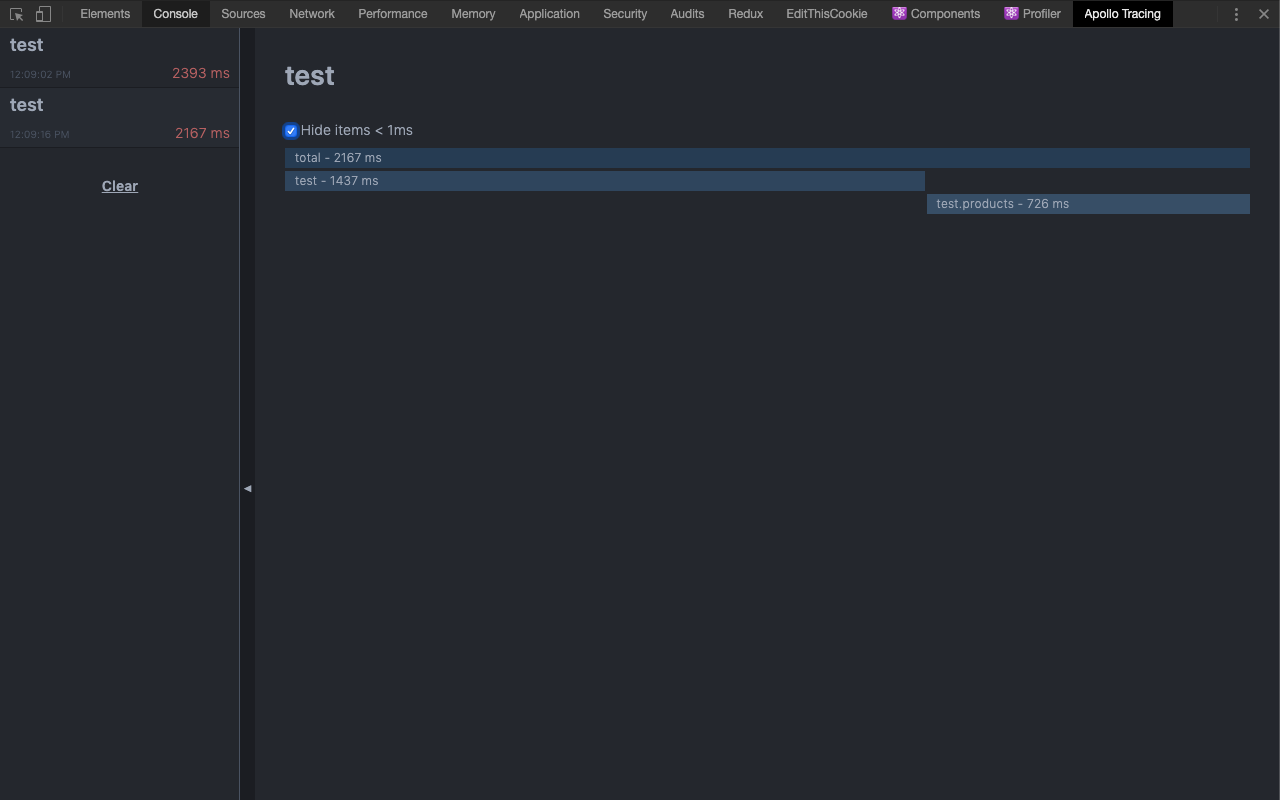1280x800 pixels.
Task: Select the Apollo Tracing tab
Action: [x=1122, y=14]
